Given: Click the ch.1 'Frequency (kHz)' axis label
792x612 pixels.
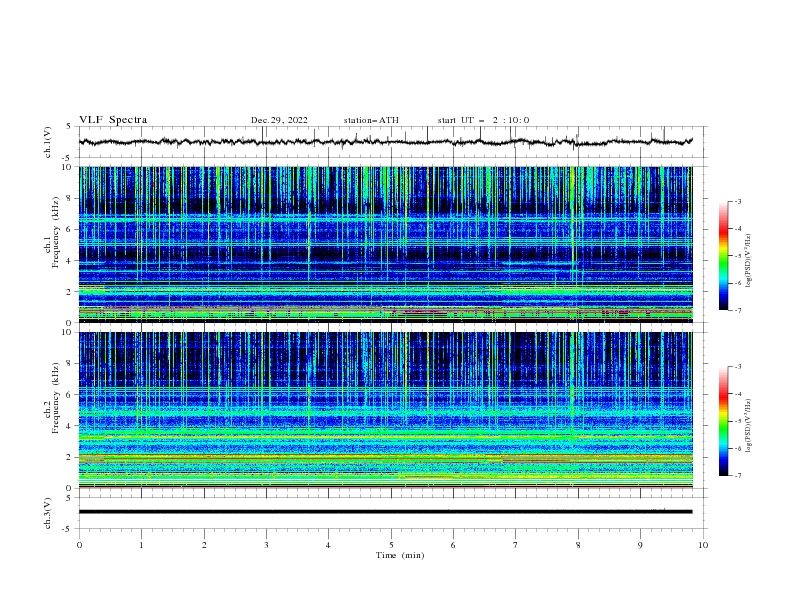Looking at the screenshot, I should (56, 232).
